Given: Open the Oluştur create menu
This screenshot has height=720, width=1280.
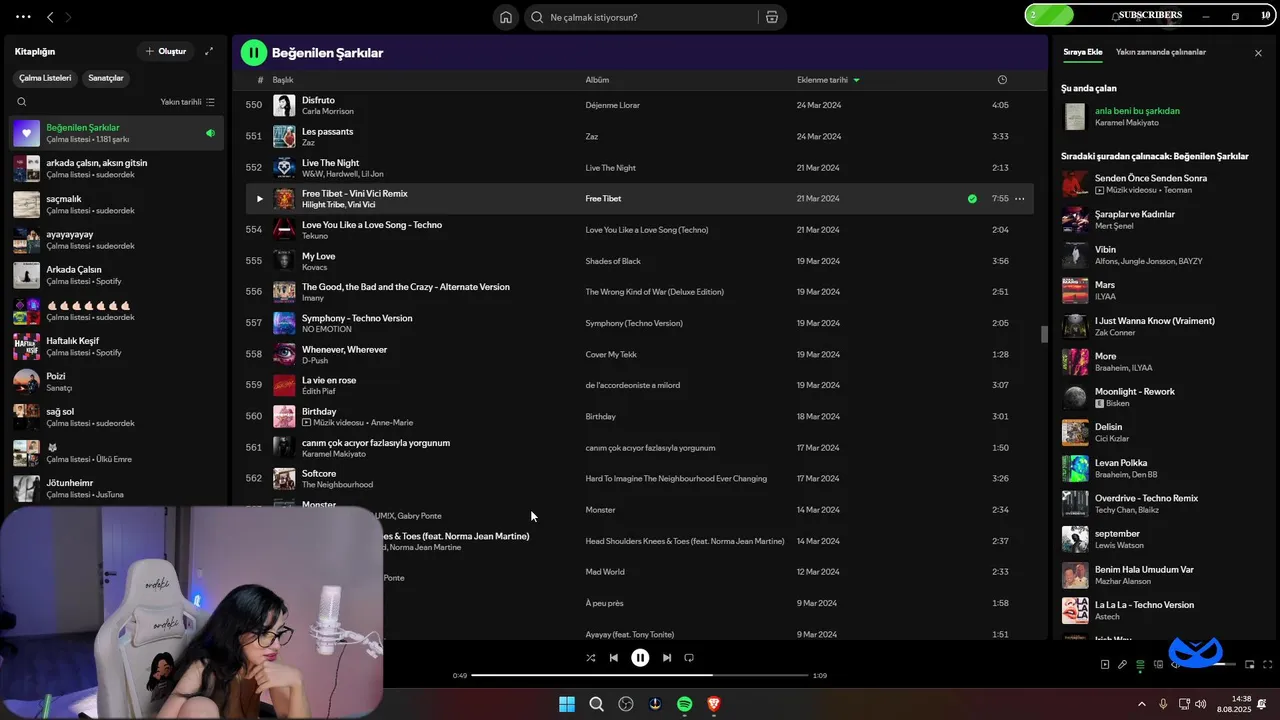Looking at the screenshot, I should point(165,51).
